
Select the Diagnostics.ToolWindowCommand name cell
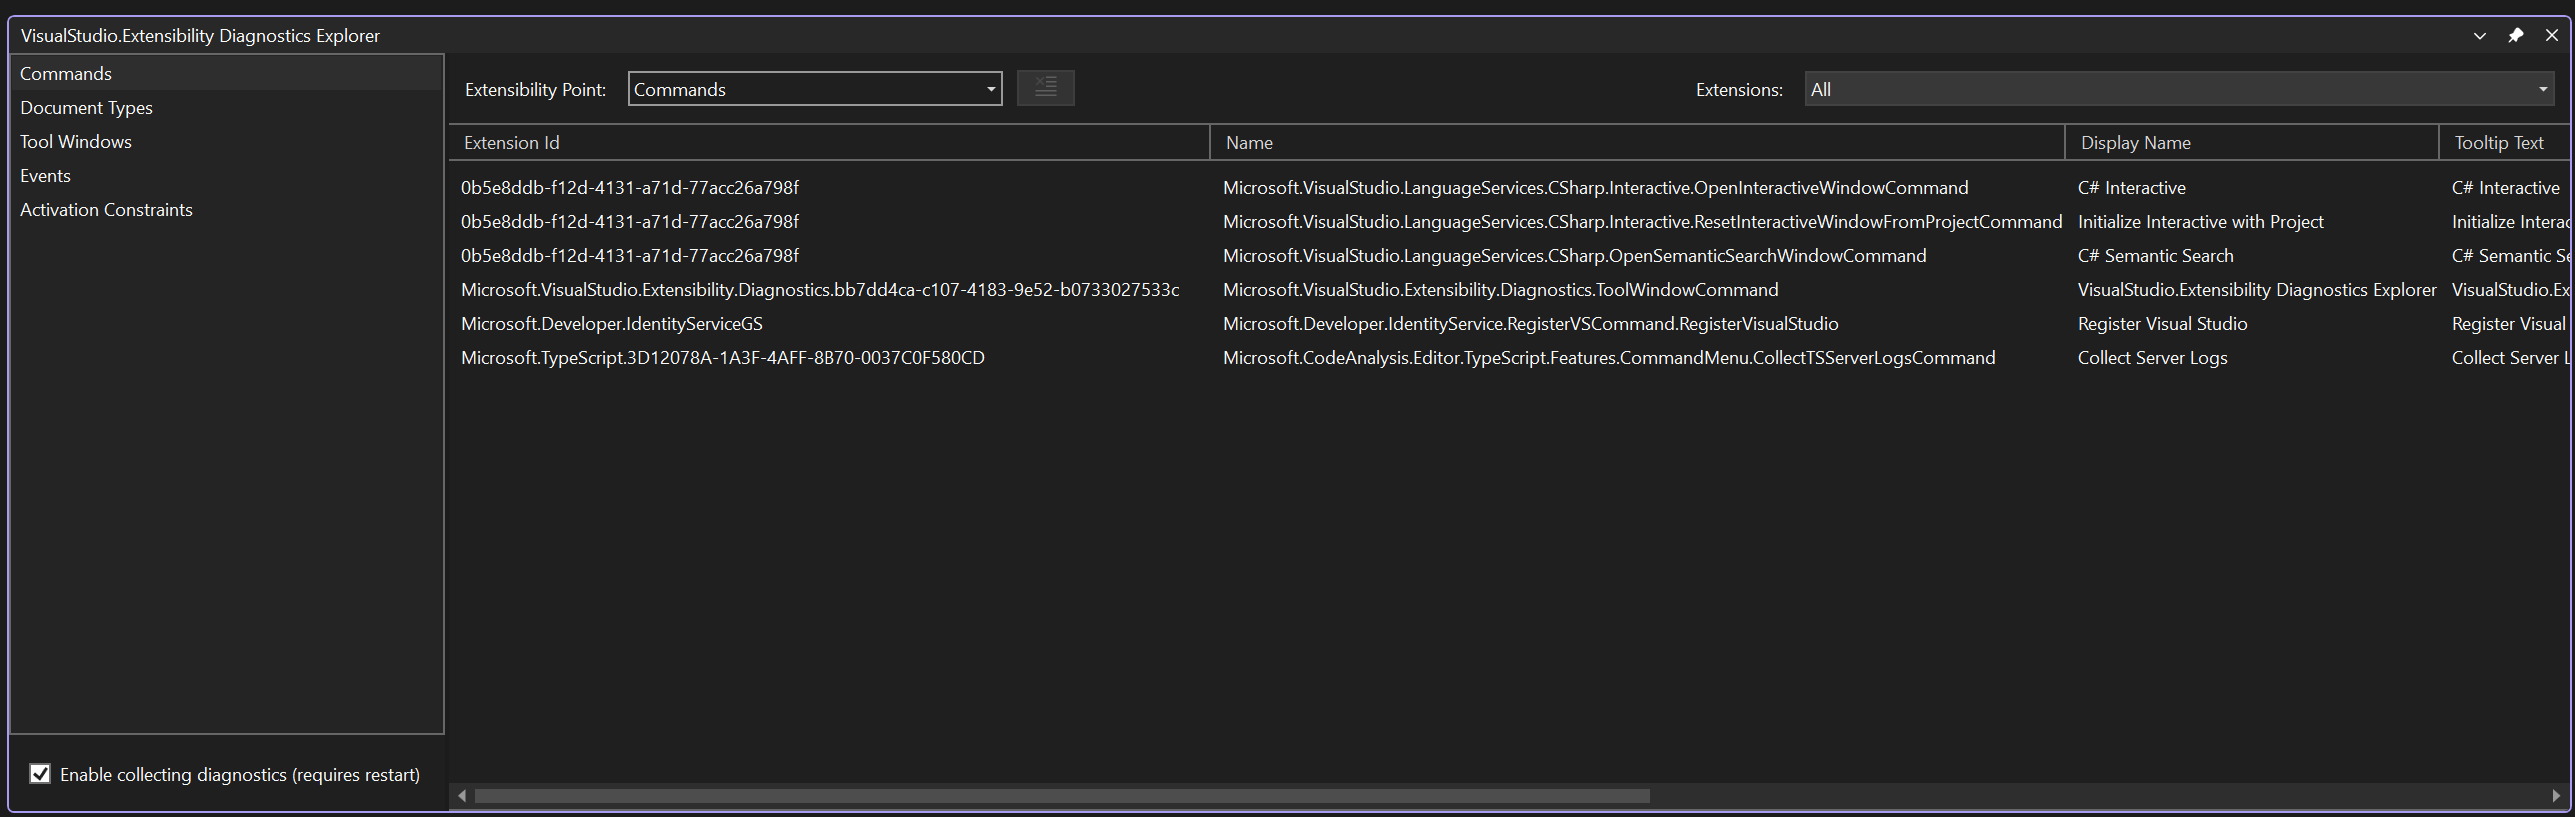(1500, 289)
